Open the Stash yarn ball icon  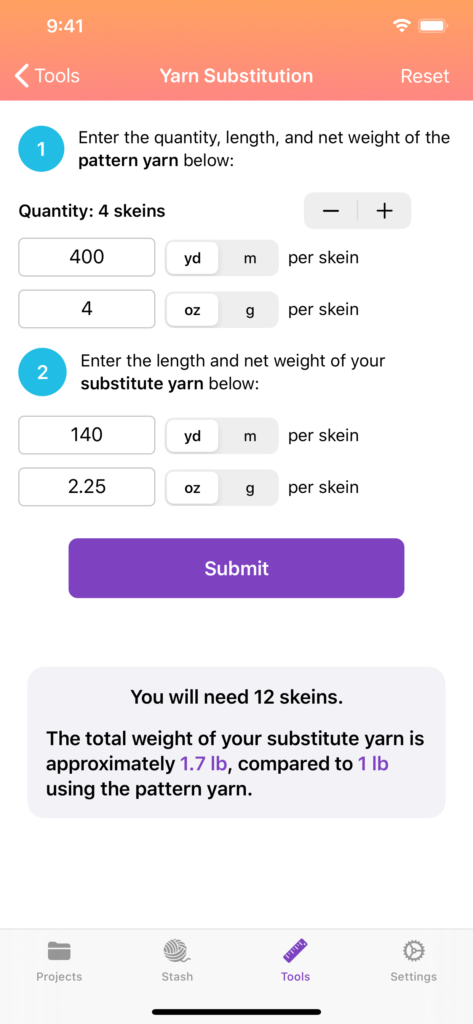point(176,951)
